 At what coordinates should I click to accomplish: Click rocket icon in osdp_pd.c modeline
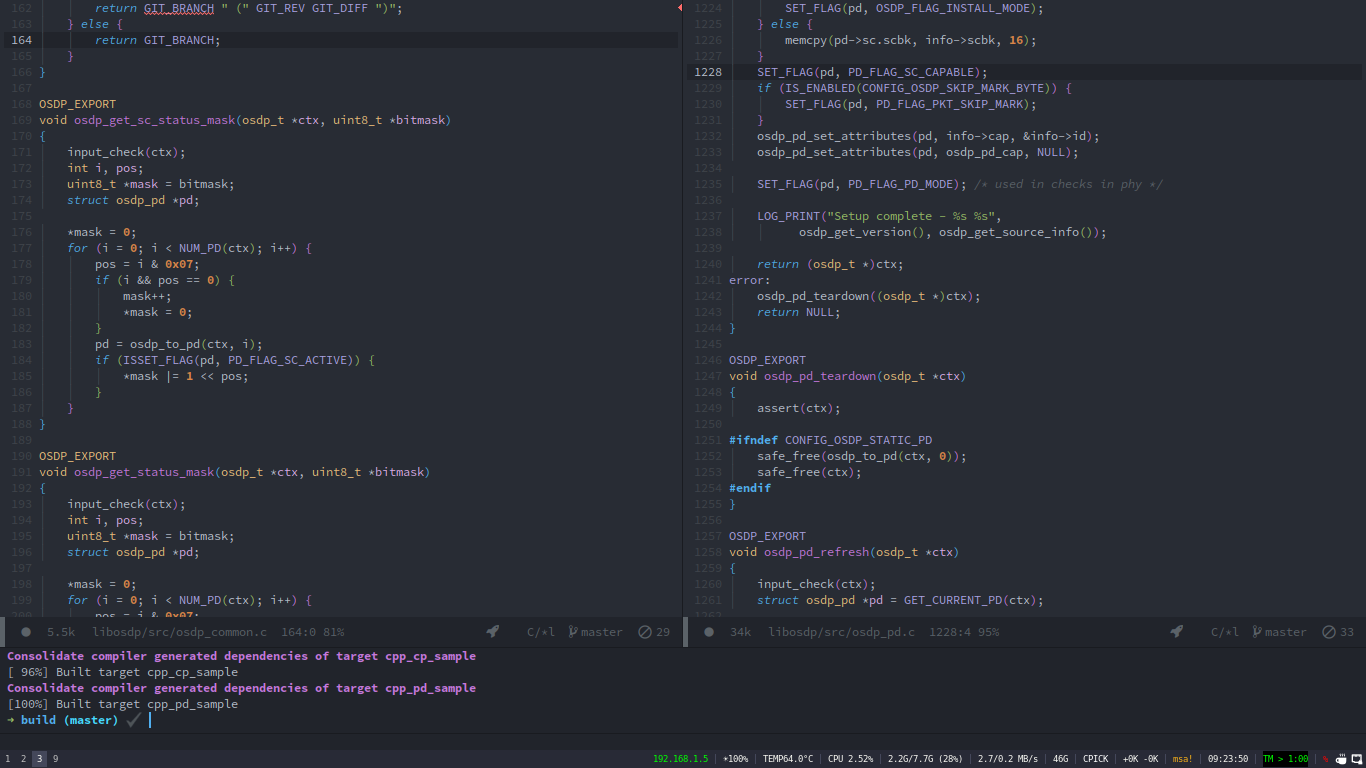[x=1177, y=632]
